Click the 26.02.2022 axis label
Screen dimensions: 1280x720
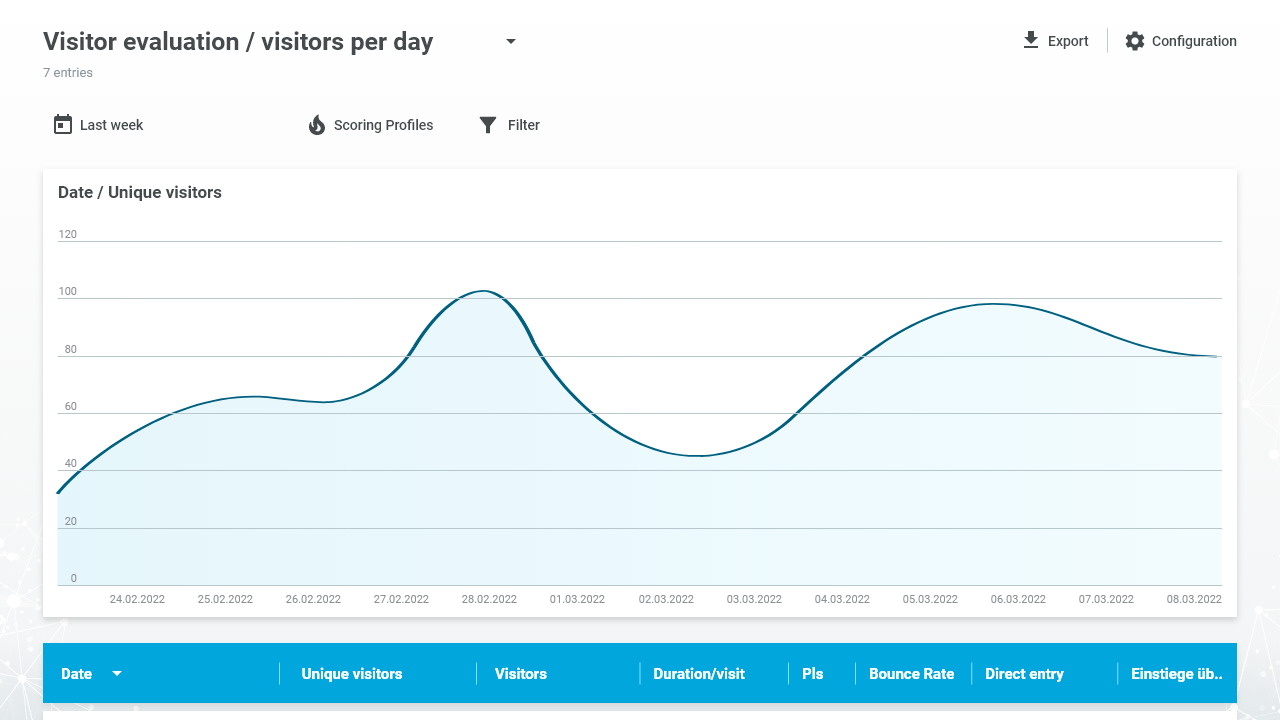pyautogui.click(x=313, y=599)
